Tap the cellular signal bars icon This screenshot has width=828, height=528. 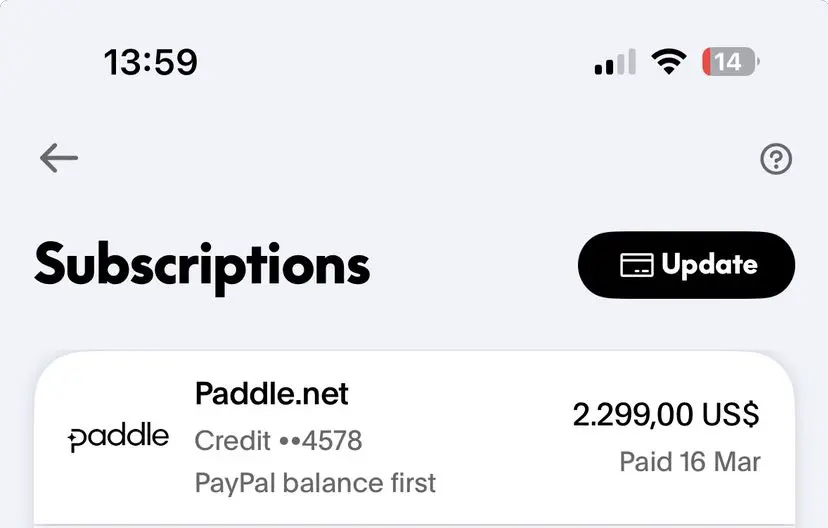click(614, 63)
